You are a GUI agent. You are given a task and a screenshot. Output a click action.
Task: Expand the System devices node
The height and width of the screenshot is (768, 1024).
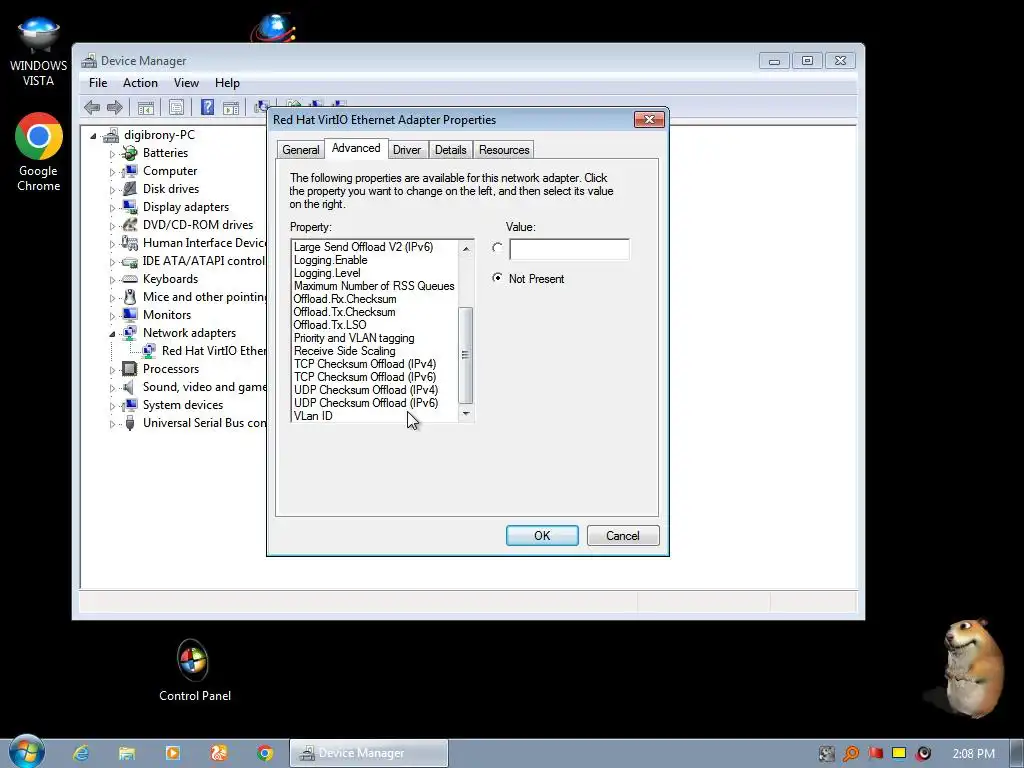click(112, 406)
